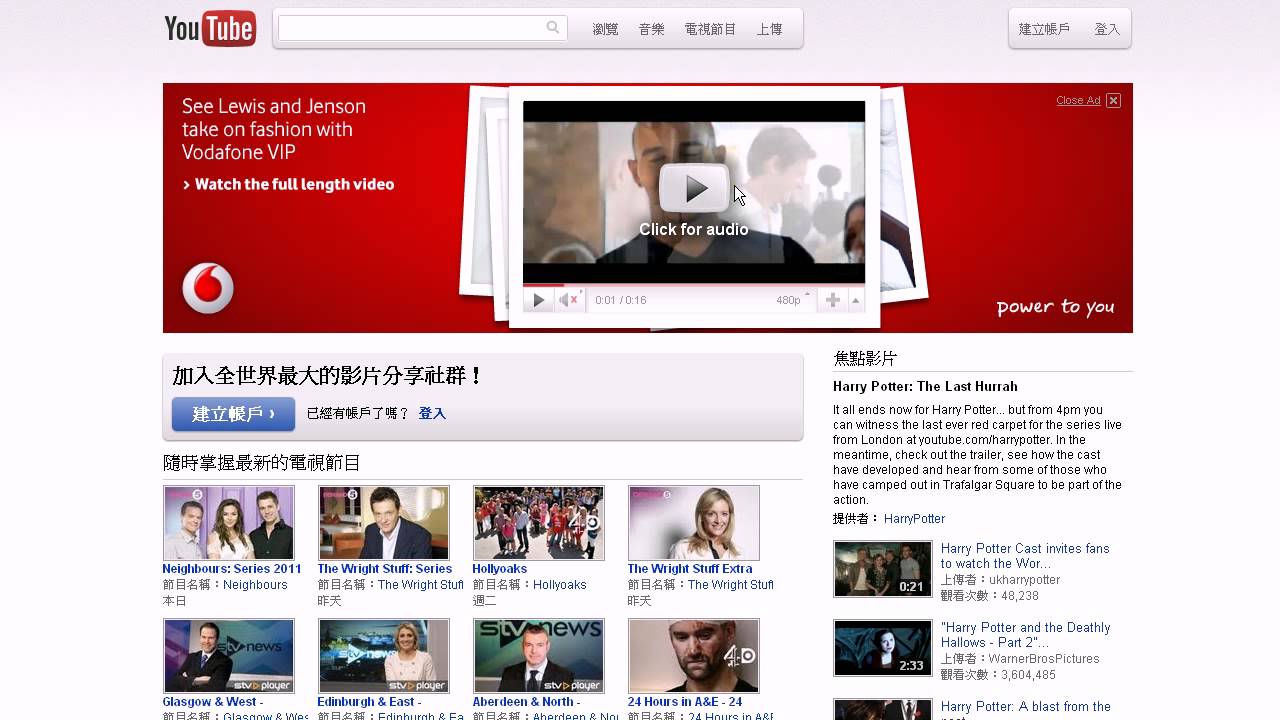Viewport: 1280px width, 720px height.
Task: Click the search magnifier icon
Action: tap(553, 28)
